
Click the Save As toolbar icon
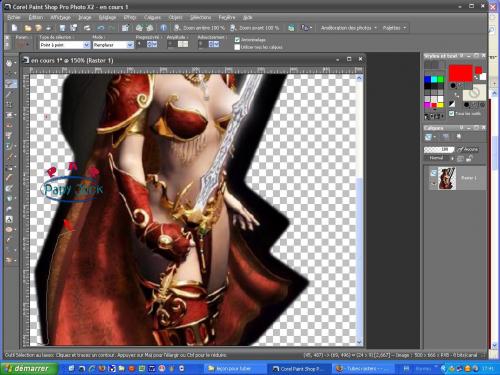coord(73,28)
